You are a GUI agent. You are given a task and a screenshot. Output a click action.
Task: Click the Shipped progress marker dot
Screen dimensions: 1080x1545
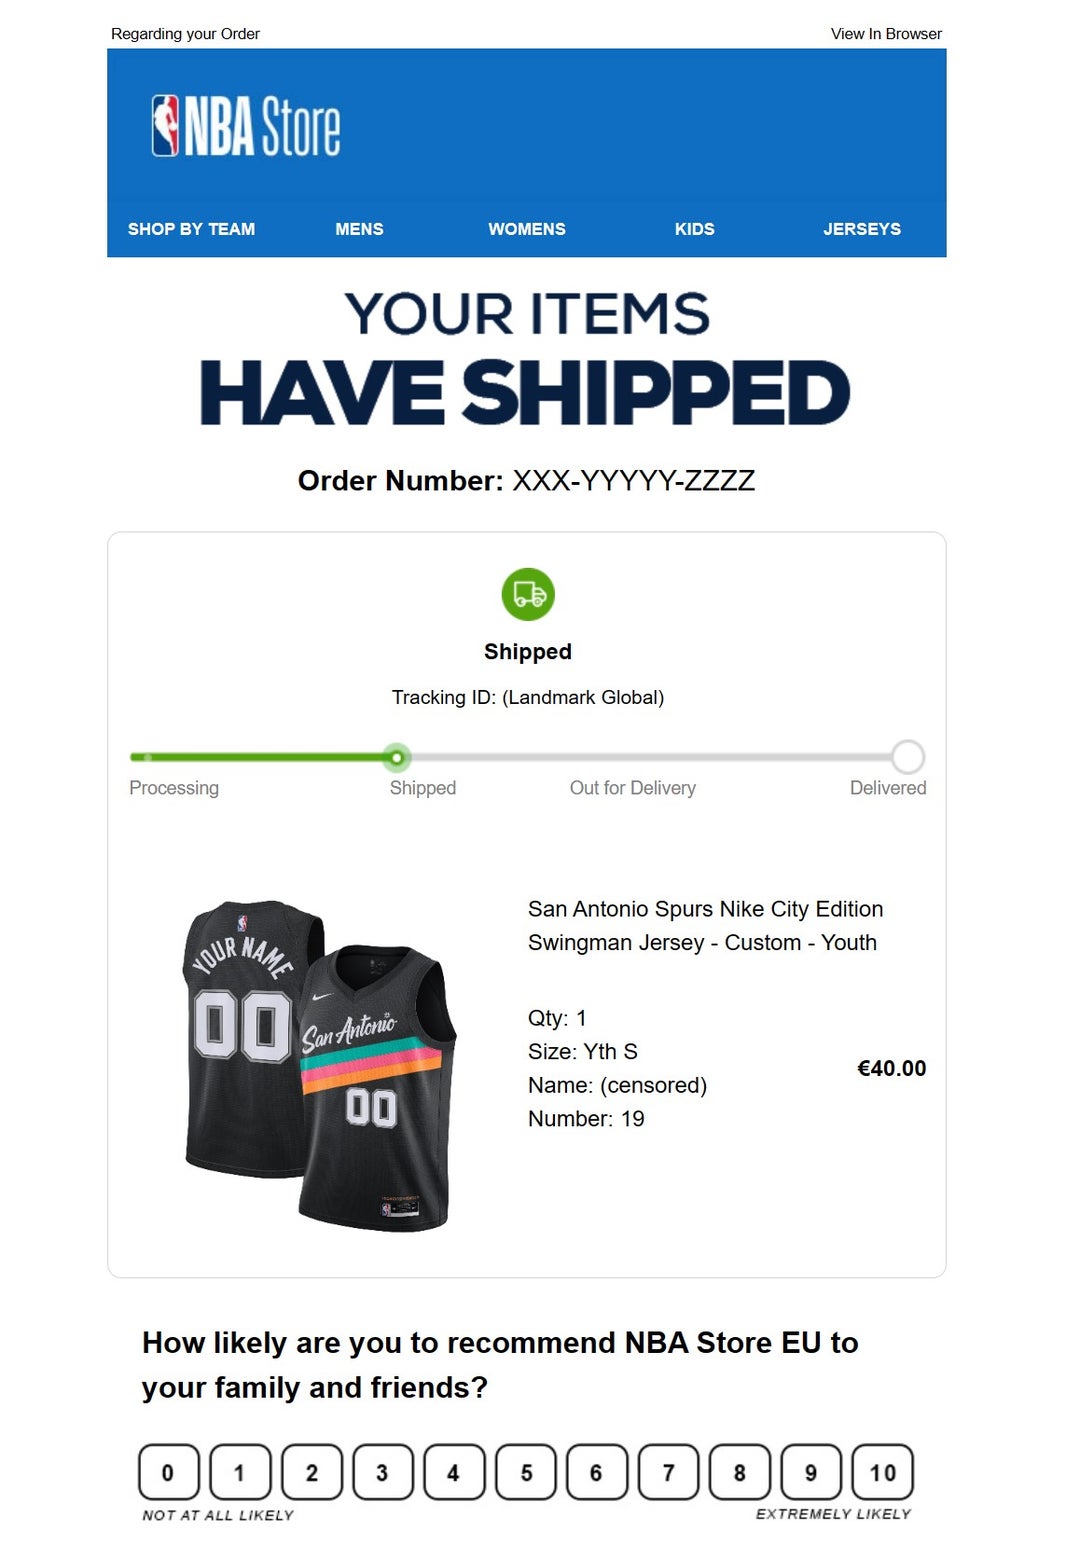coord(397,757)
